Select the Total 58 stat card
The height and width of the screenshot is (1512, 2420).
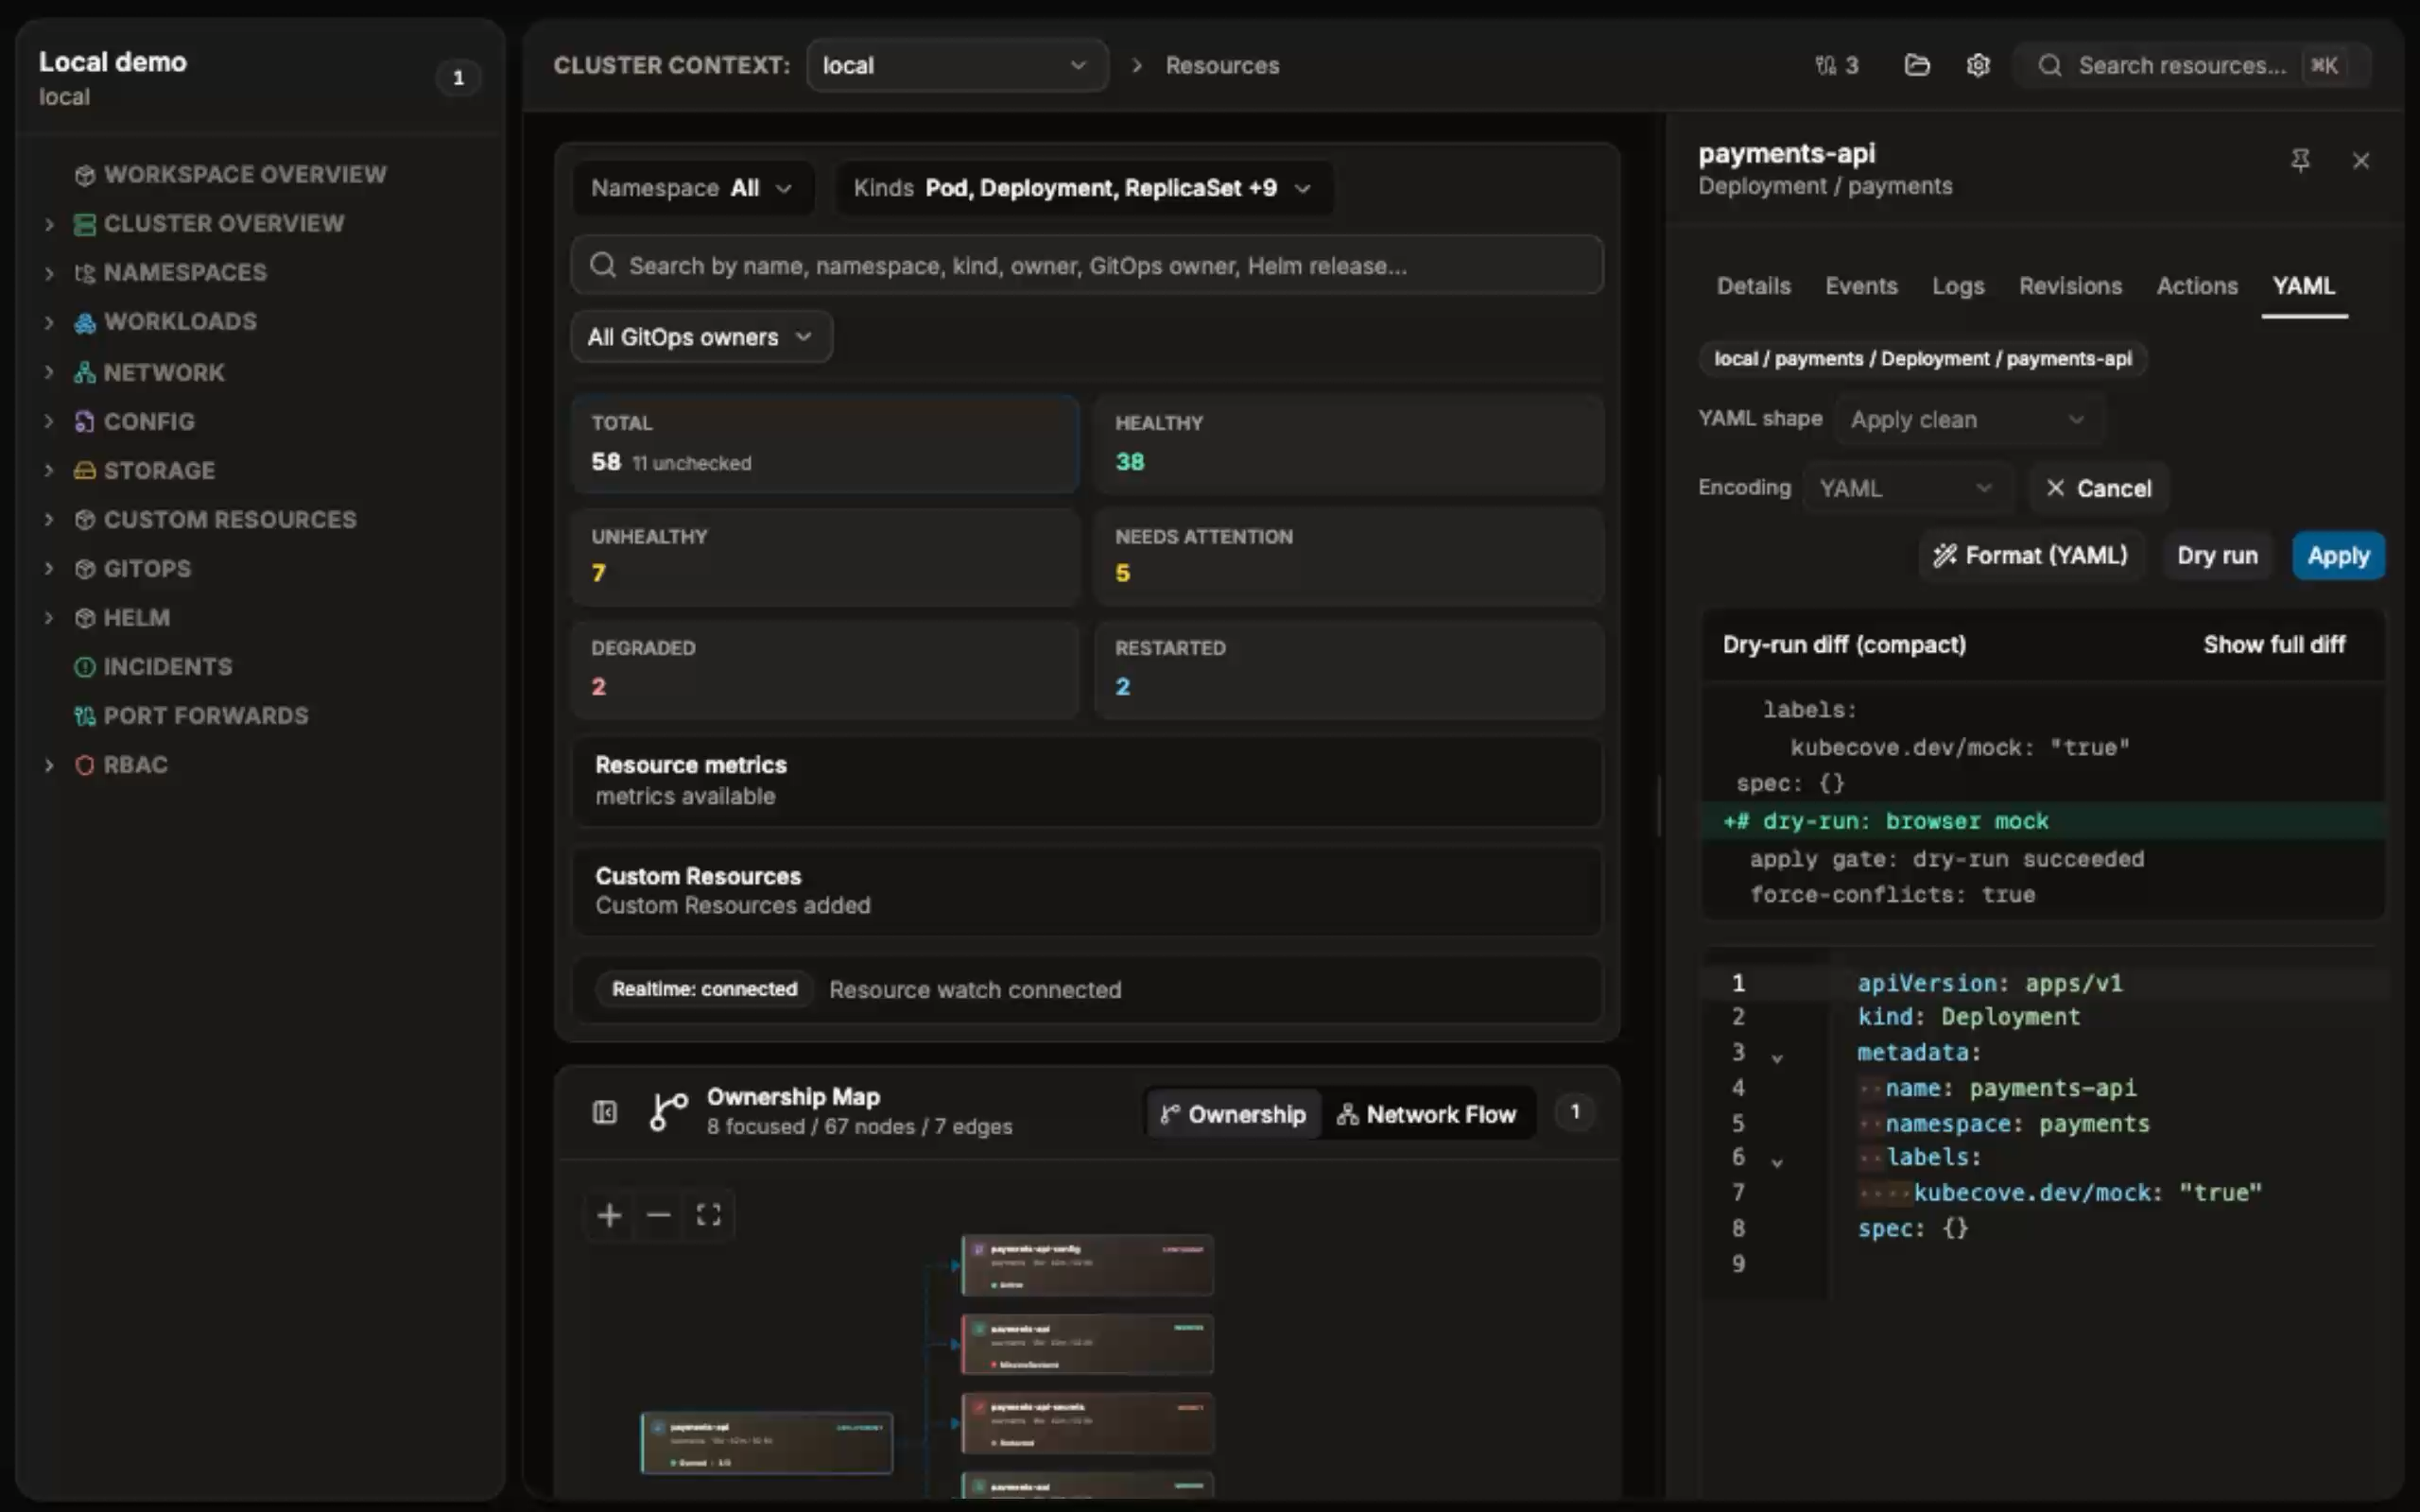pos(825,444)
